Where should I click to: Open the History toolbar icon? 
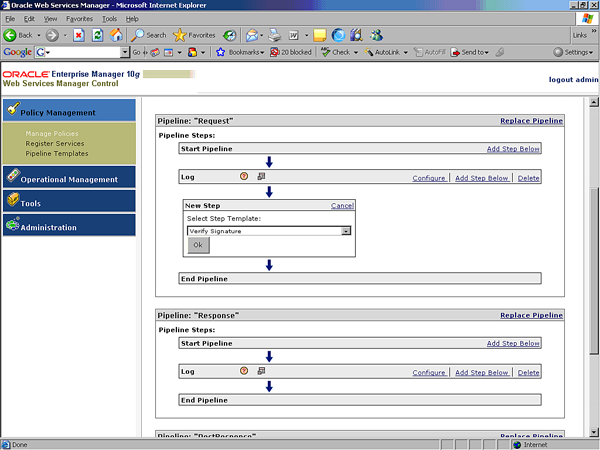pos(229,35)
